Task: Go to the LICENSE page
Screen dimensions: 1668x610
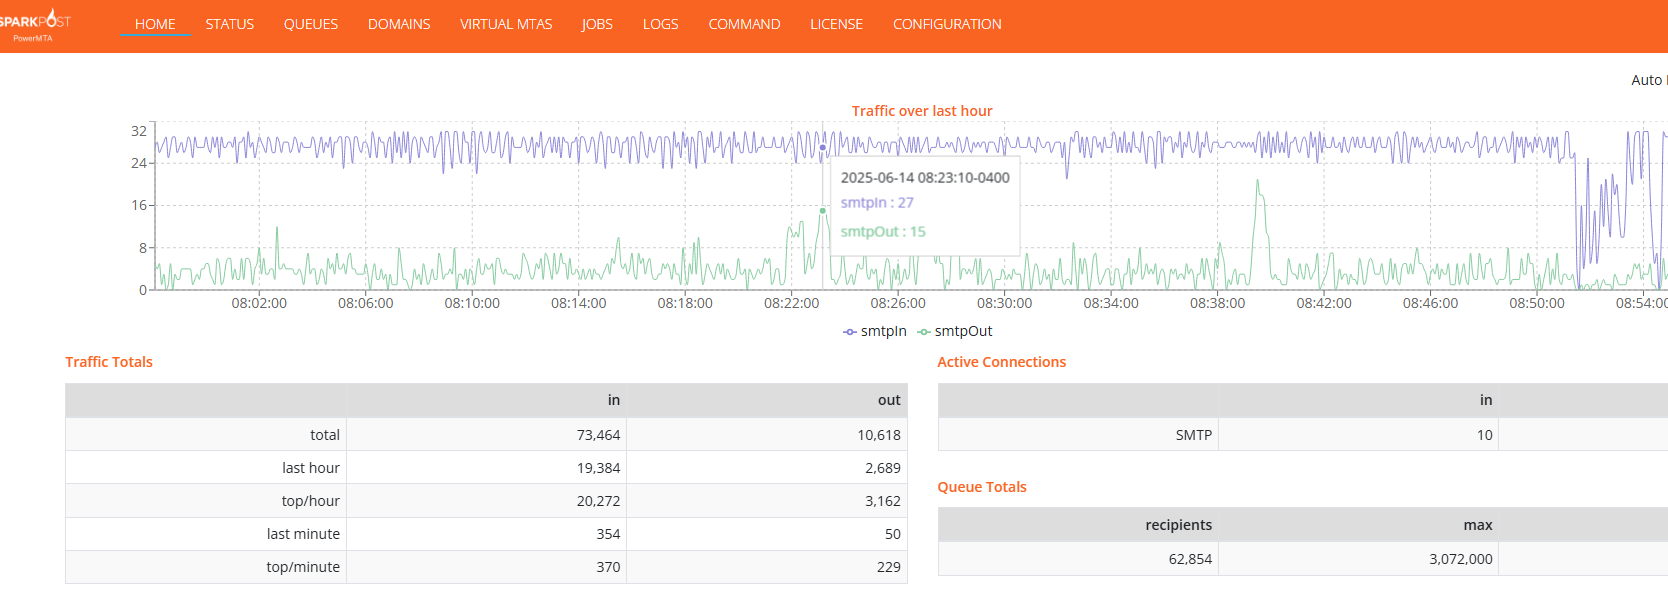Action: (x=836, y=24)
